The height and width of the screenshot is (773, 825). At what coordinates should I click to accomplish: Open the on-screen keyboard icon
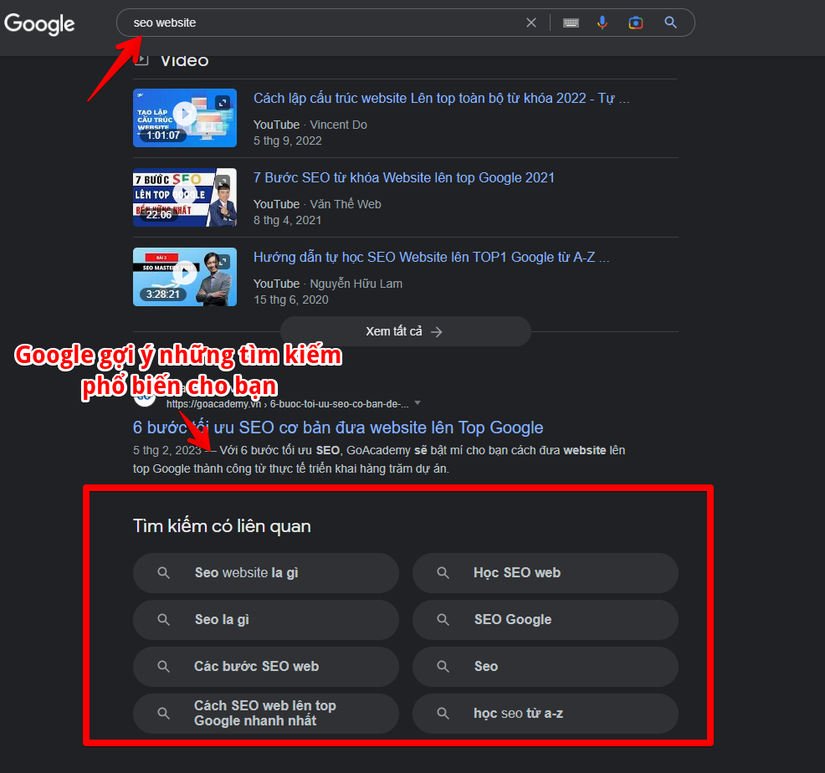click(x=571, y=23)
